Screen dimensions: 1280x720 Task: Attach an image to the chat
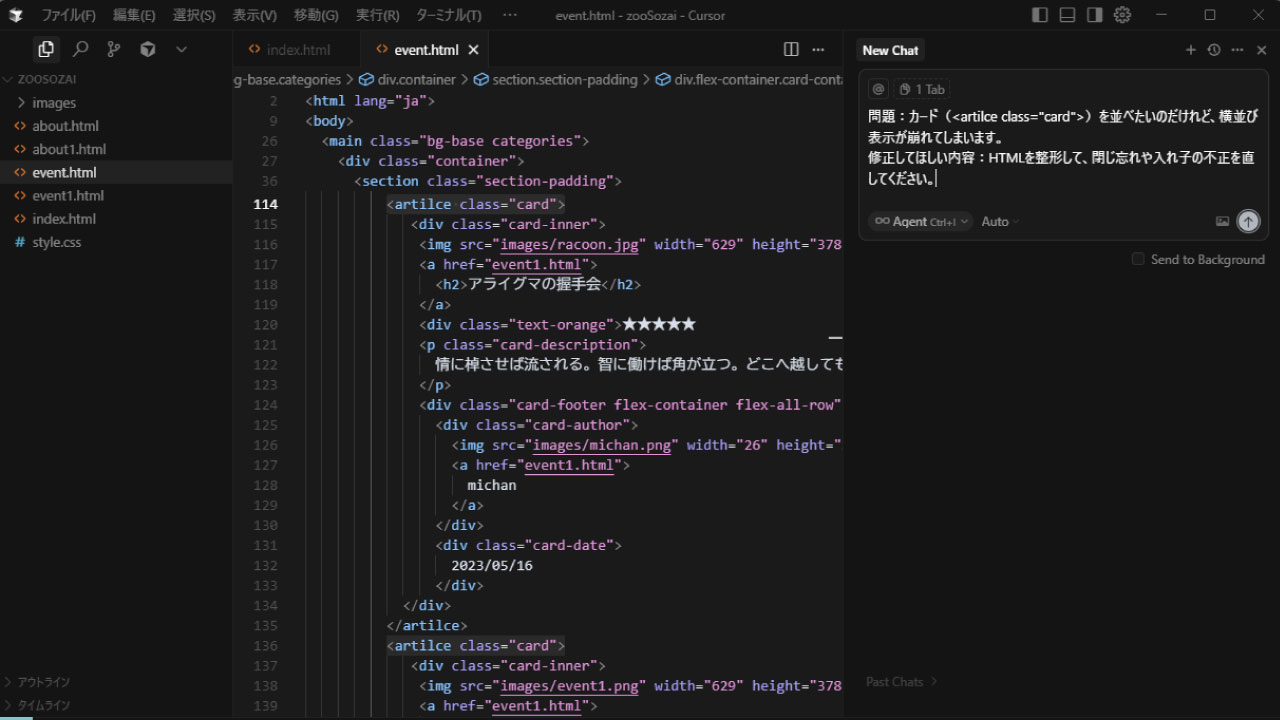click(1222, 221)
